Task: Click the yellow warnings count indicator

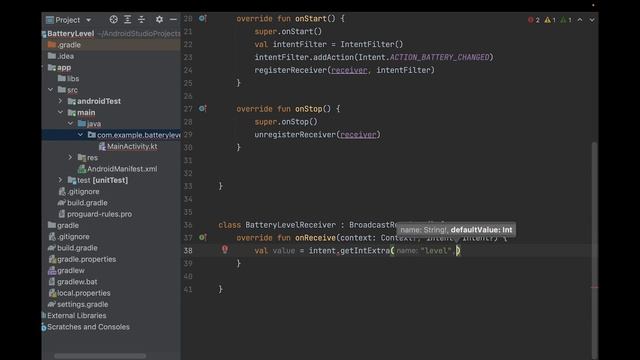Action: 550,20
